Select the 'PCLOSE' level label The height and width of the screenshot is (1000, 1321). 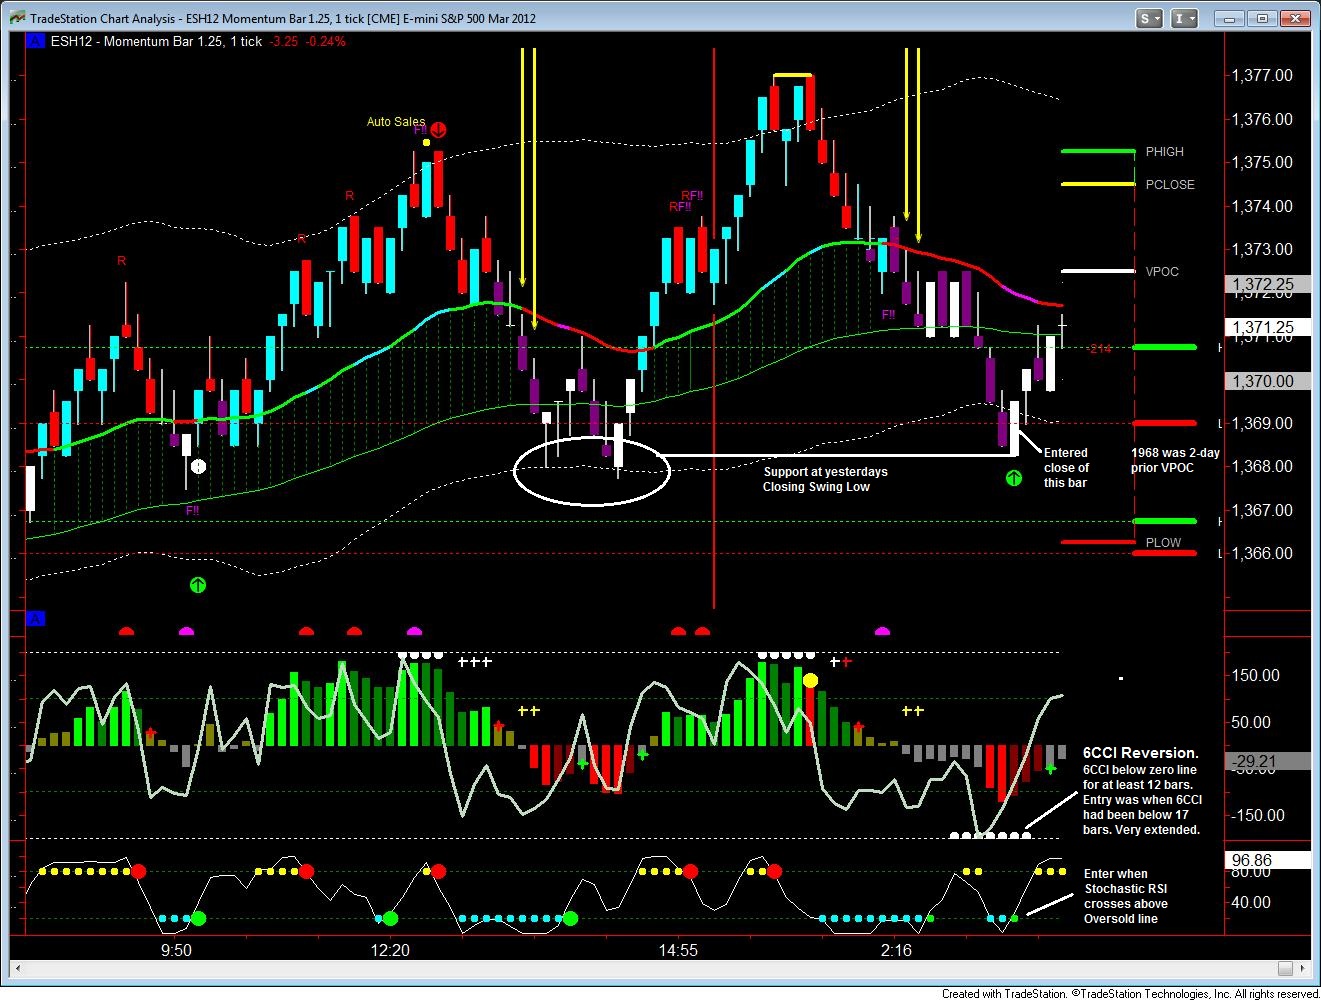[x=1170, y=184]
